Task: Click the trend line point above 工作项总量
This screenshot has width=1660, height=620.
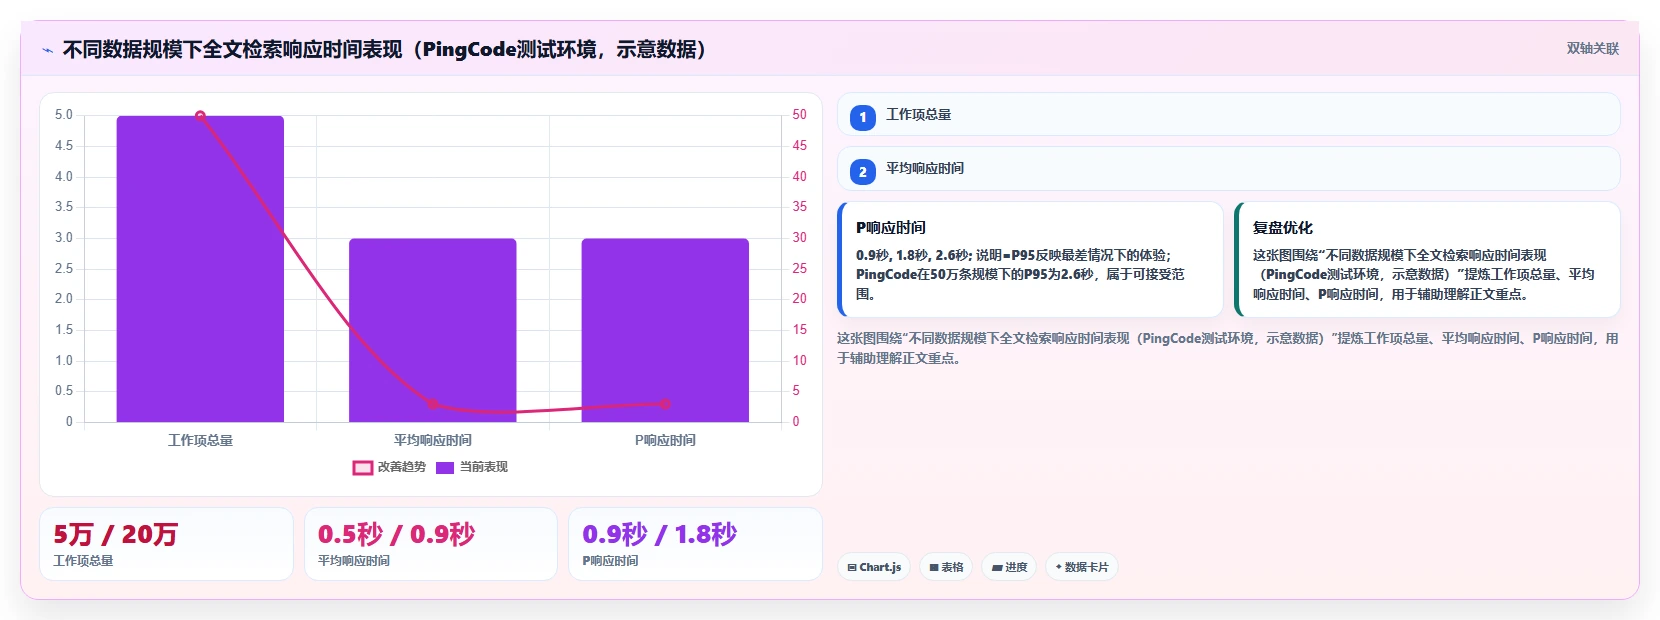Action: point(200,116)
